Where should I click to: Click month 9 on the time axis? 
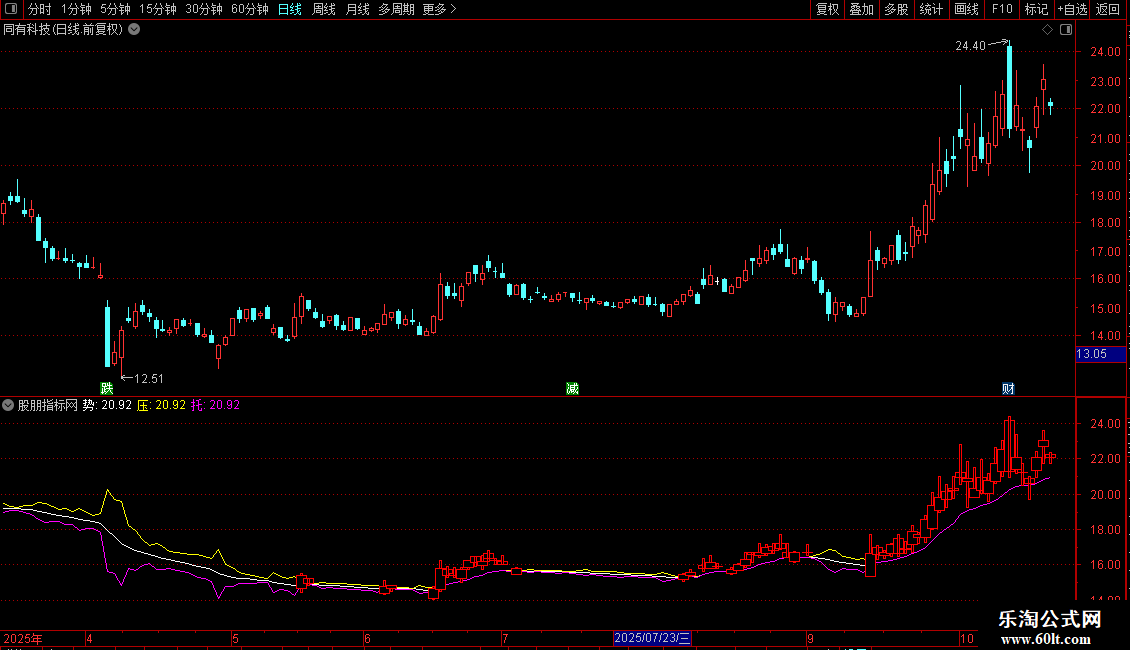810,638
